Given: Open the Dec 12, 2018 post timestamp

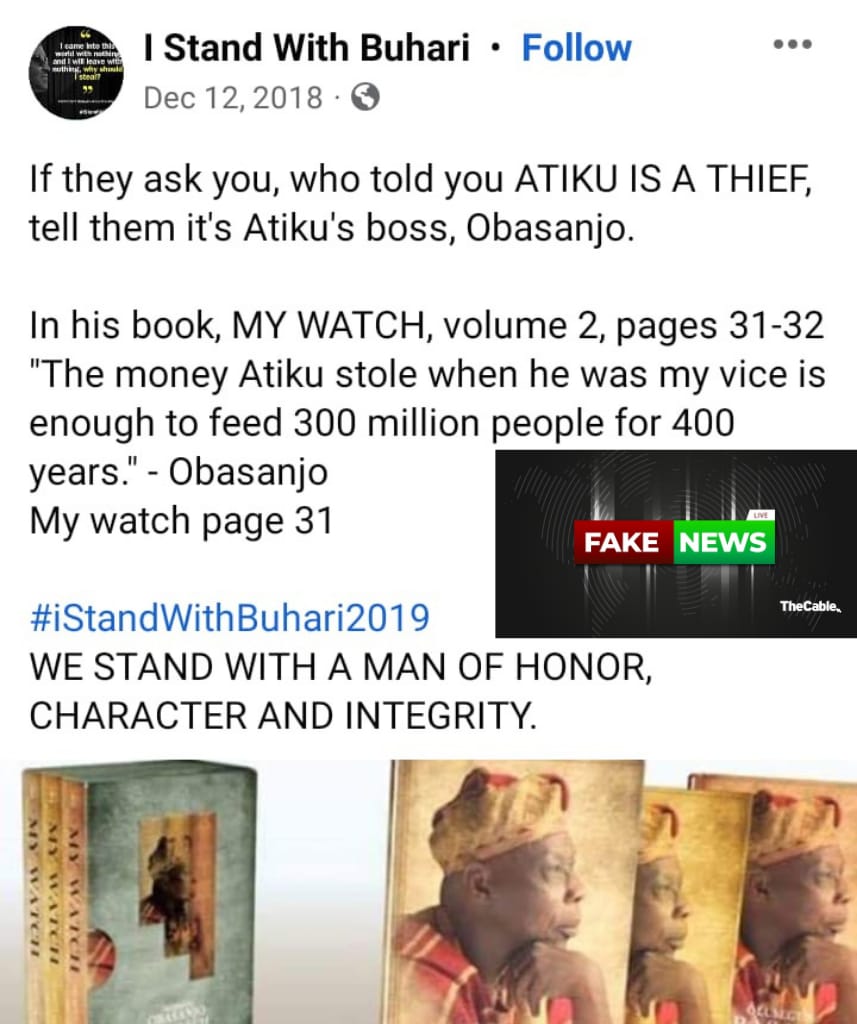Looking at the screenshot, I should pos(233,98).
